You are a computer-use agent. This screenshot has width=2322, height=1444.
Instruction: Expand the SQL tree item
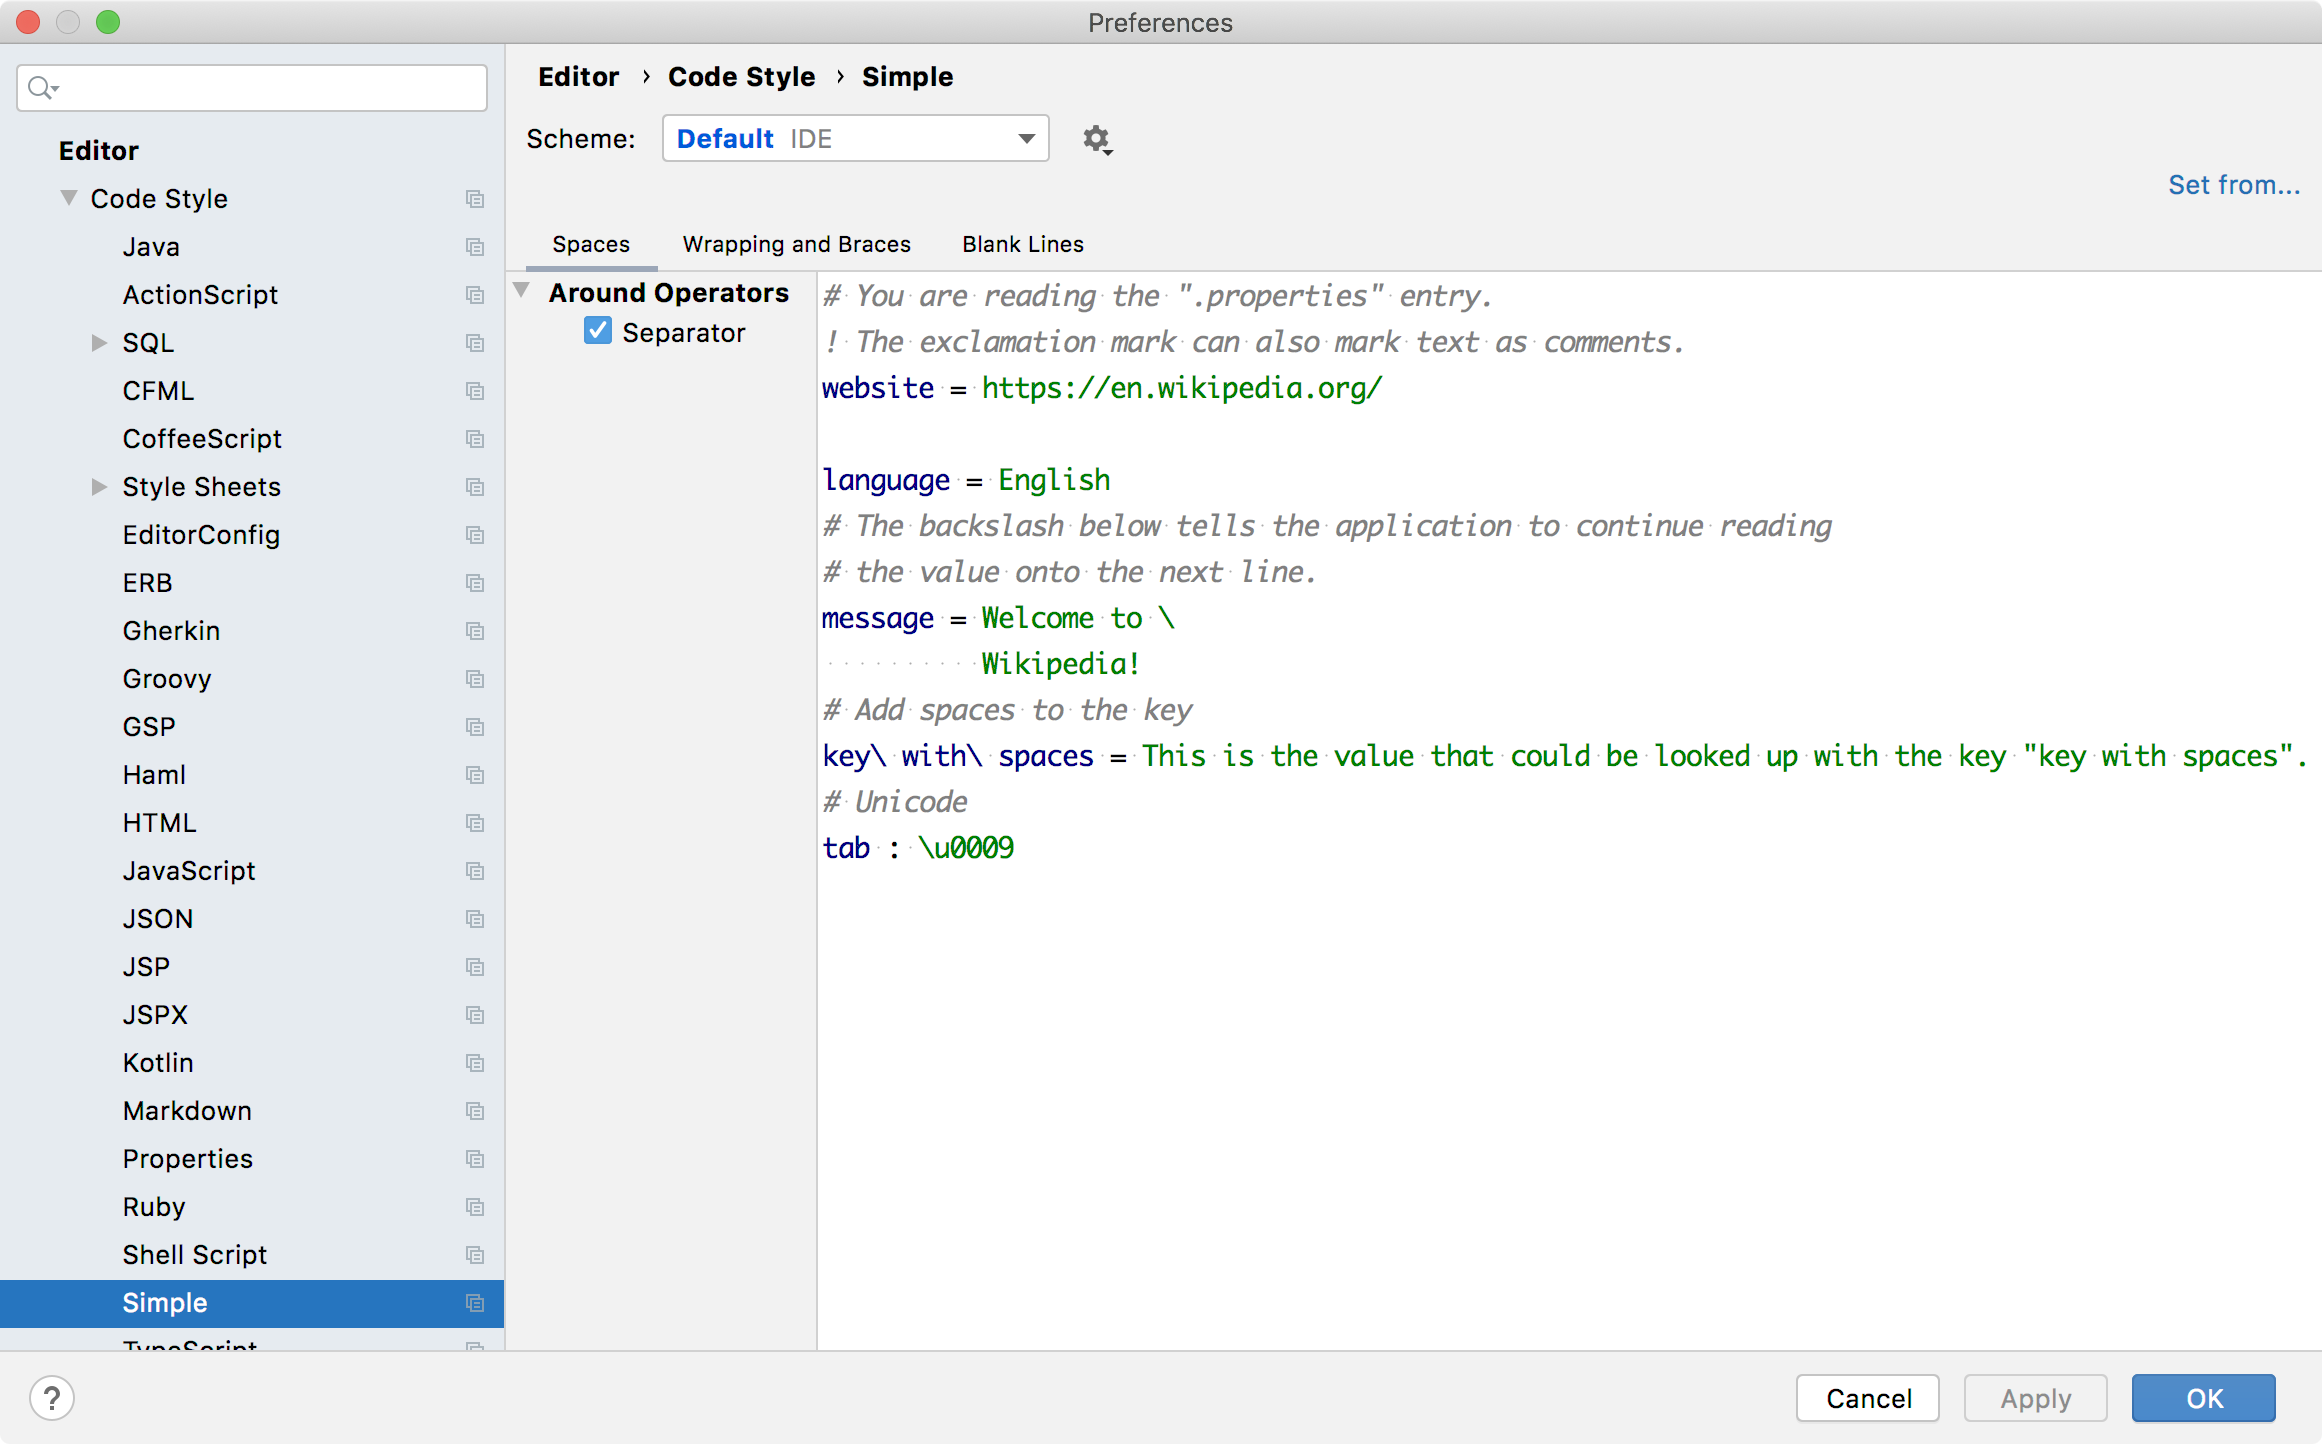pyautogui.click(x=99, y=342)
